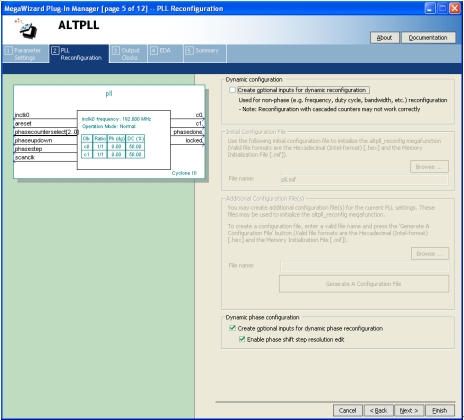Viewport: 464px width, 420px height.
Task: Select the PLL Reconfiguration tab
Action: [79, 54]
